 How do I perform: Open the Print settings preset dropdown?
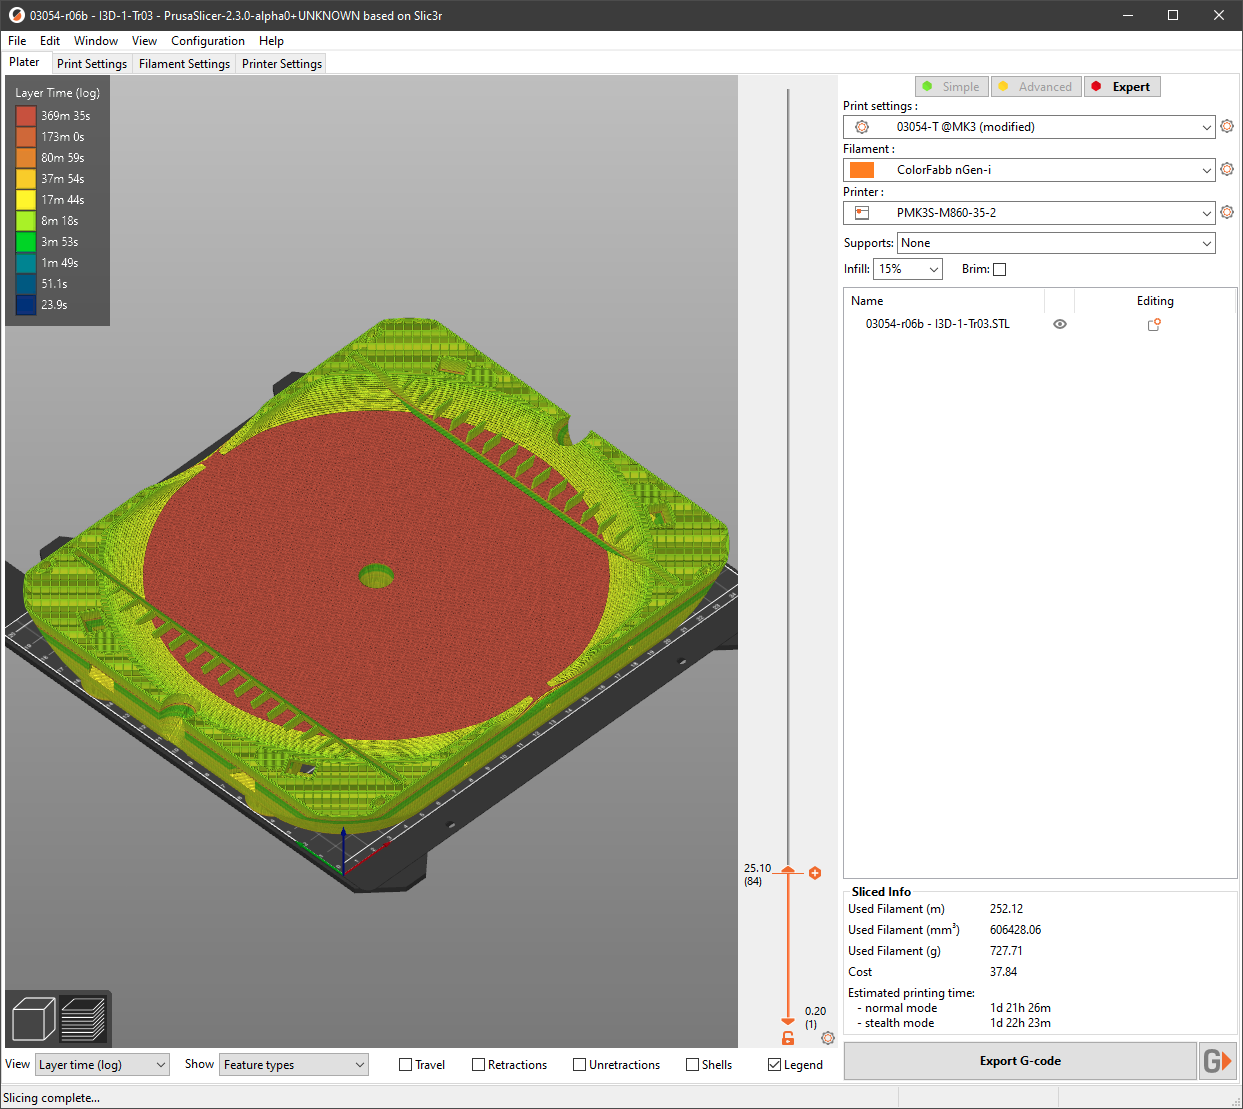pos(1029,127)
